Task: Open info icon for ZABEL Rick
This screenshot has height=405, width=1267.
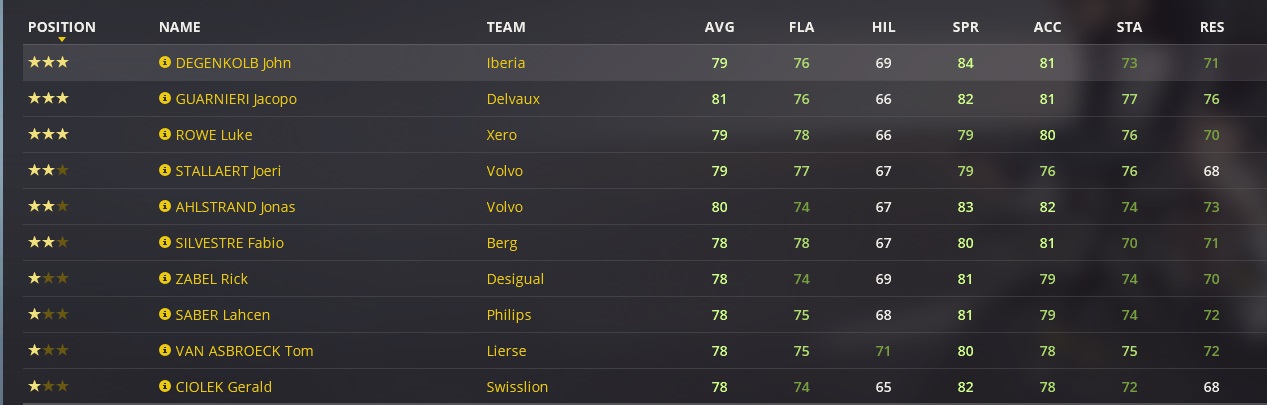Action: pos(165,279)
